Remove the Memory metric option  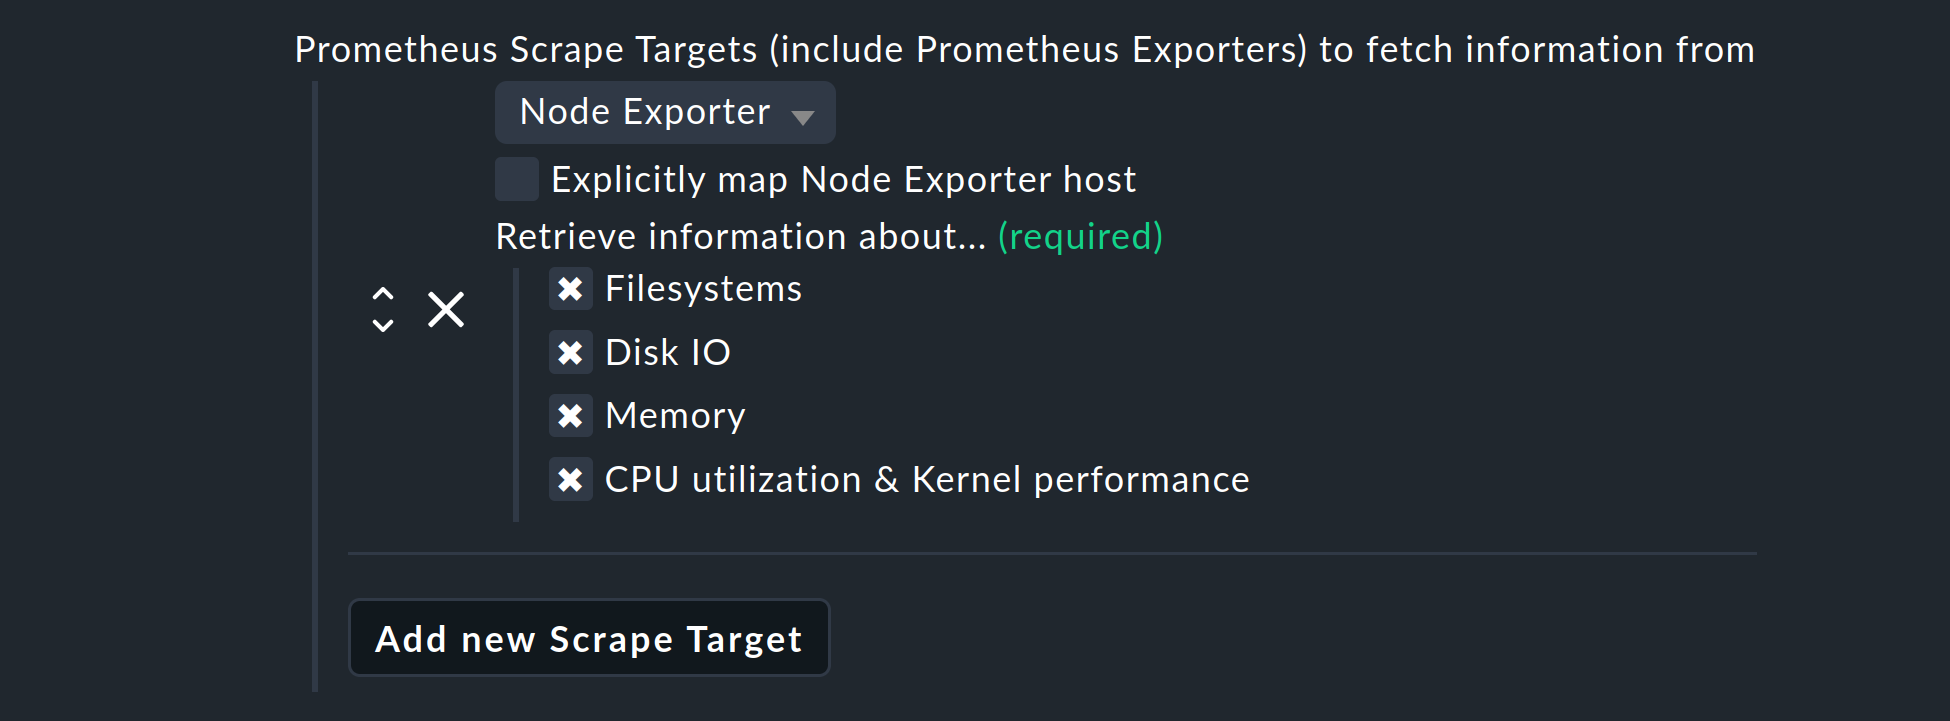coord(571,416)
